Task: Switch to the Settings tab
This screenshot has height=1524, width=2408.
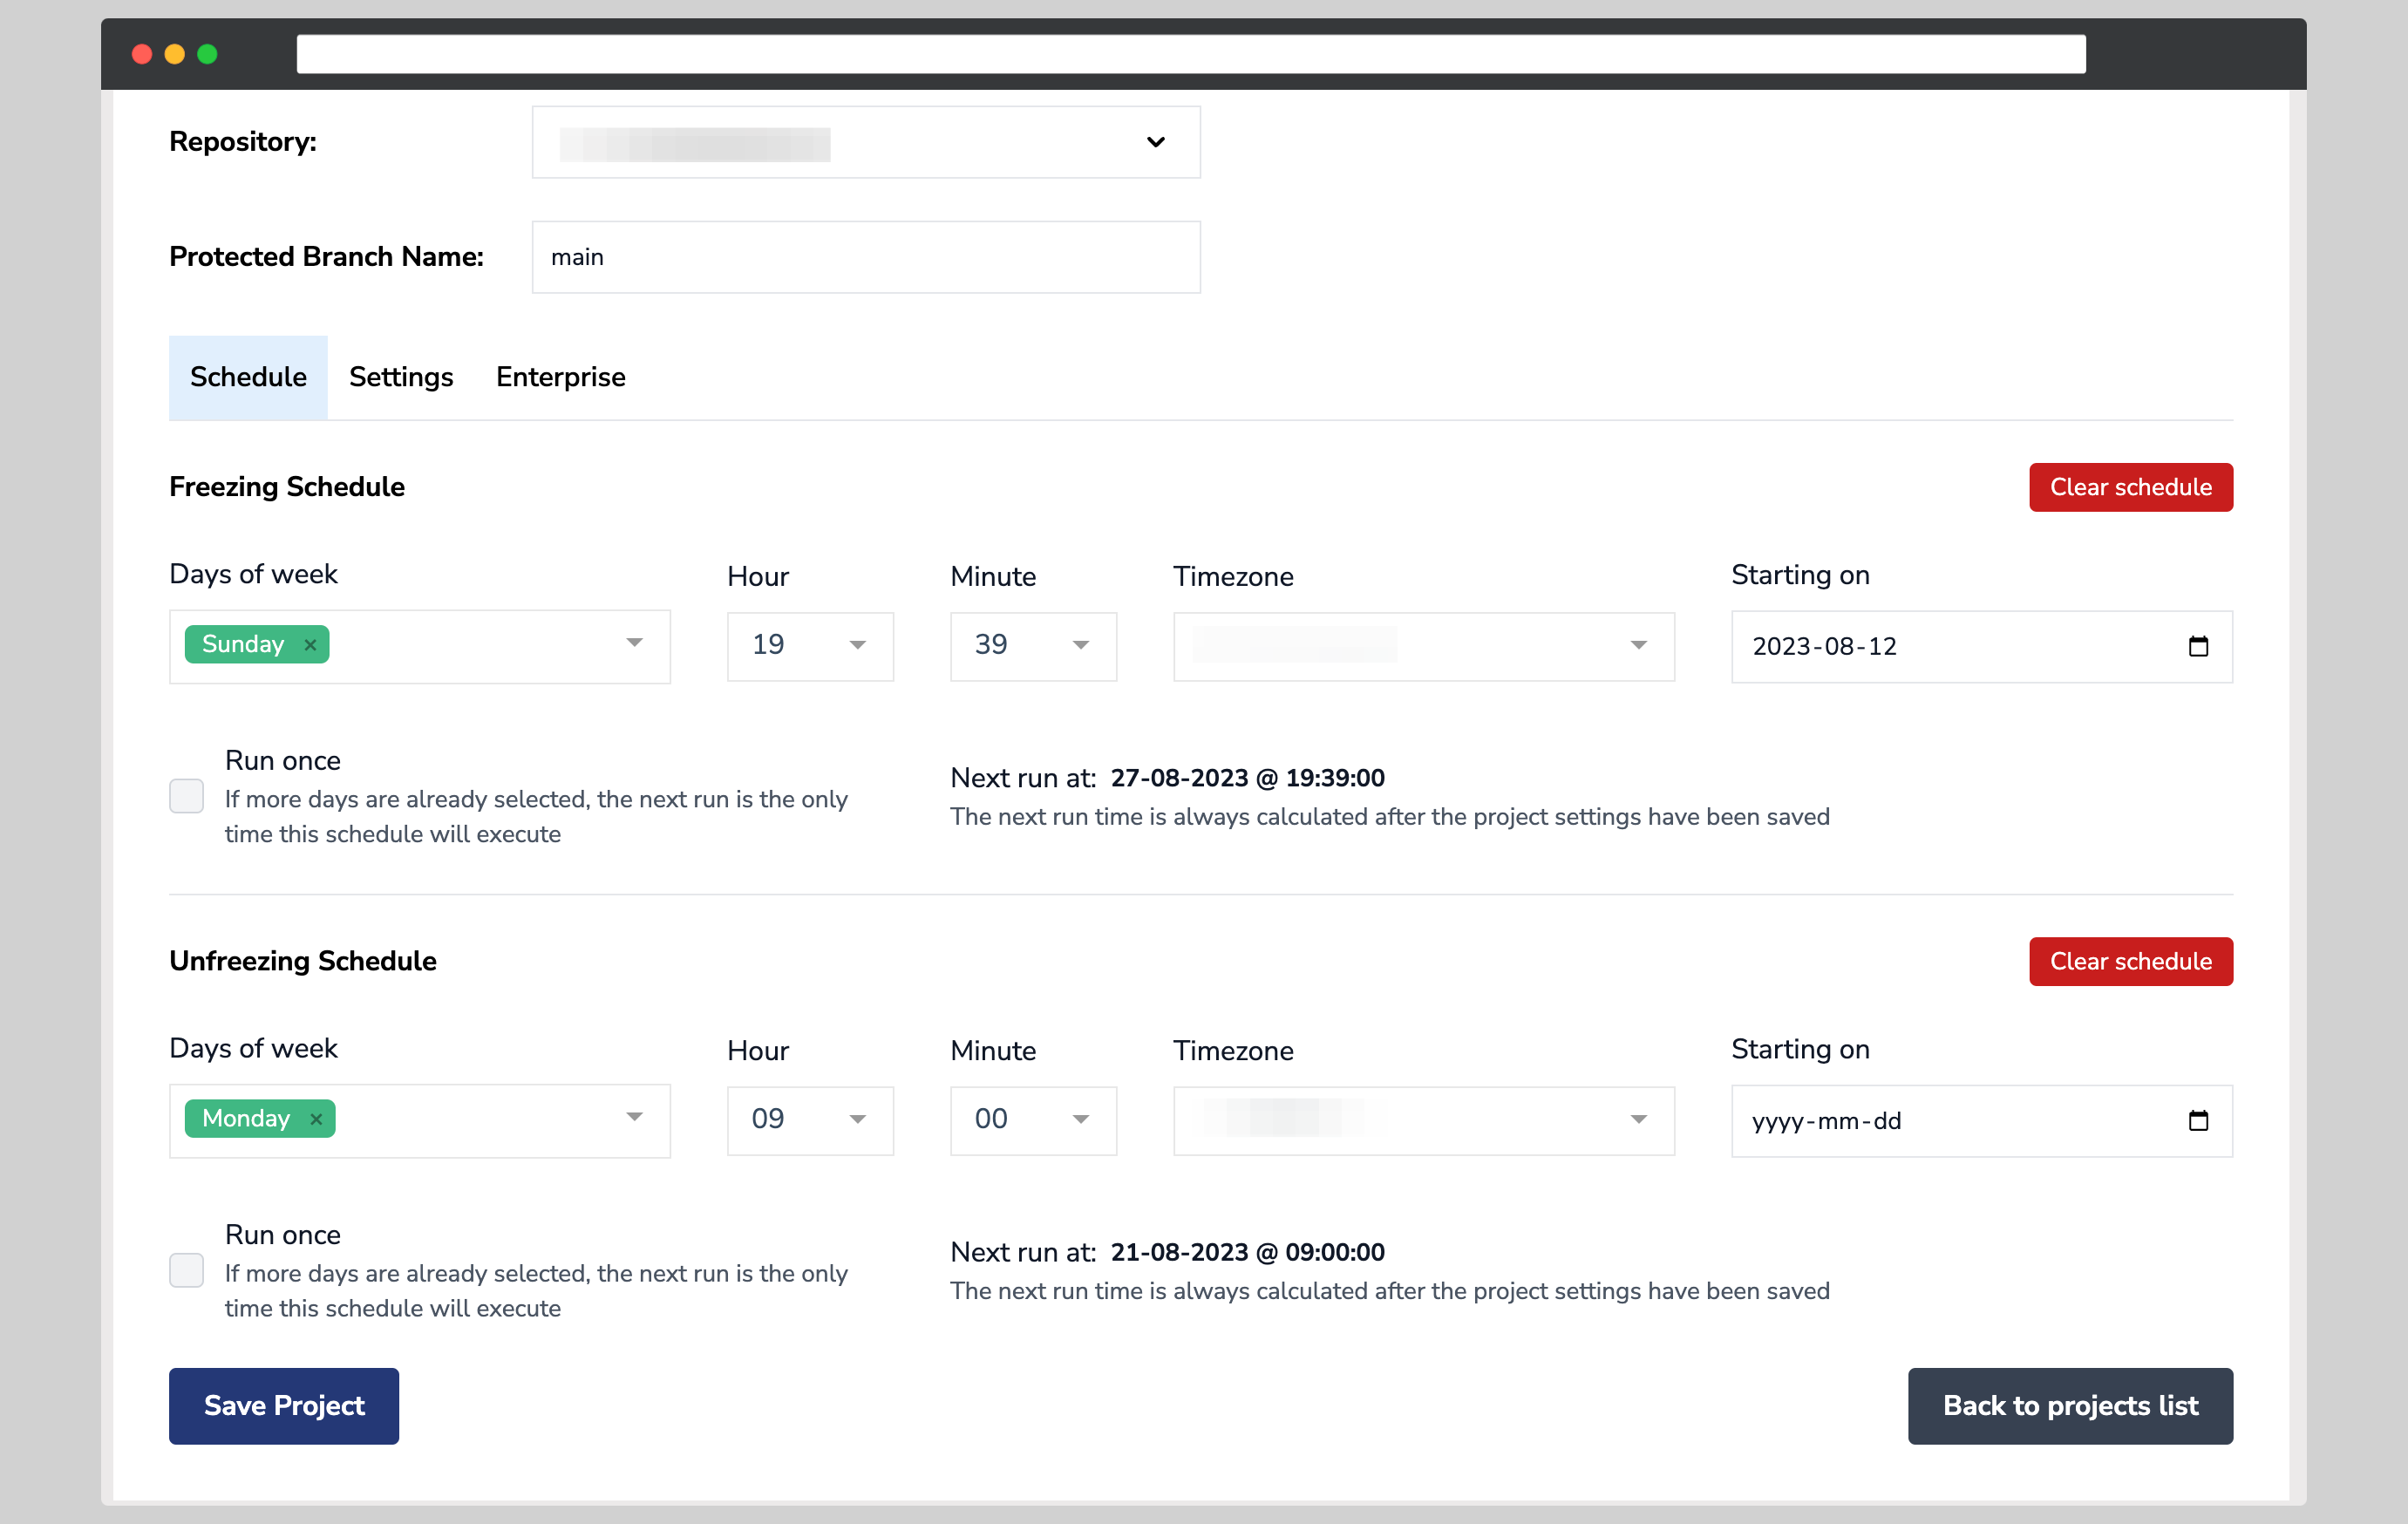Action: coord(400,377)
